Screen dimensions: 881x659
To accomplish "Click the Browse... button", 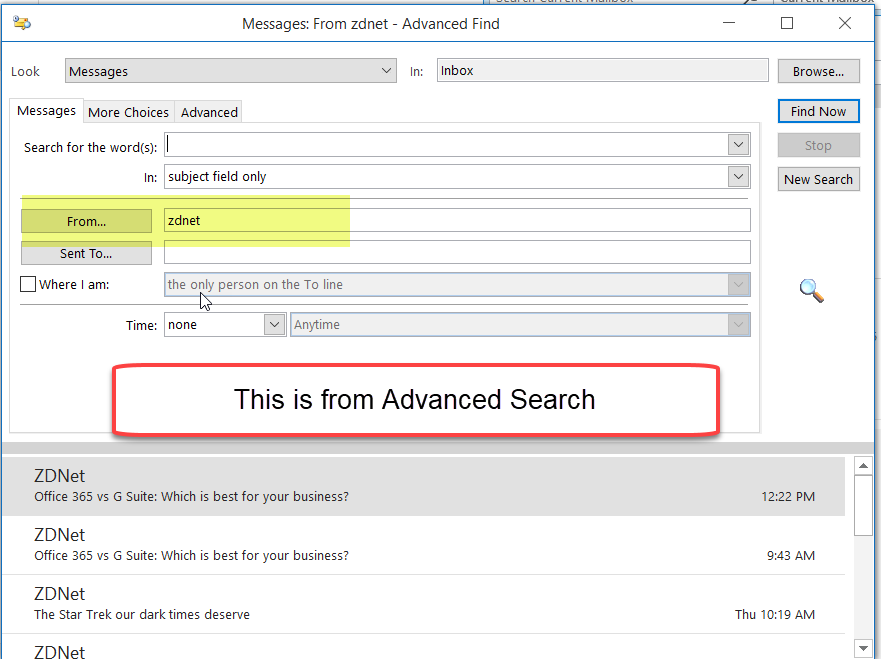I will point(818,71).
